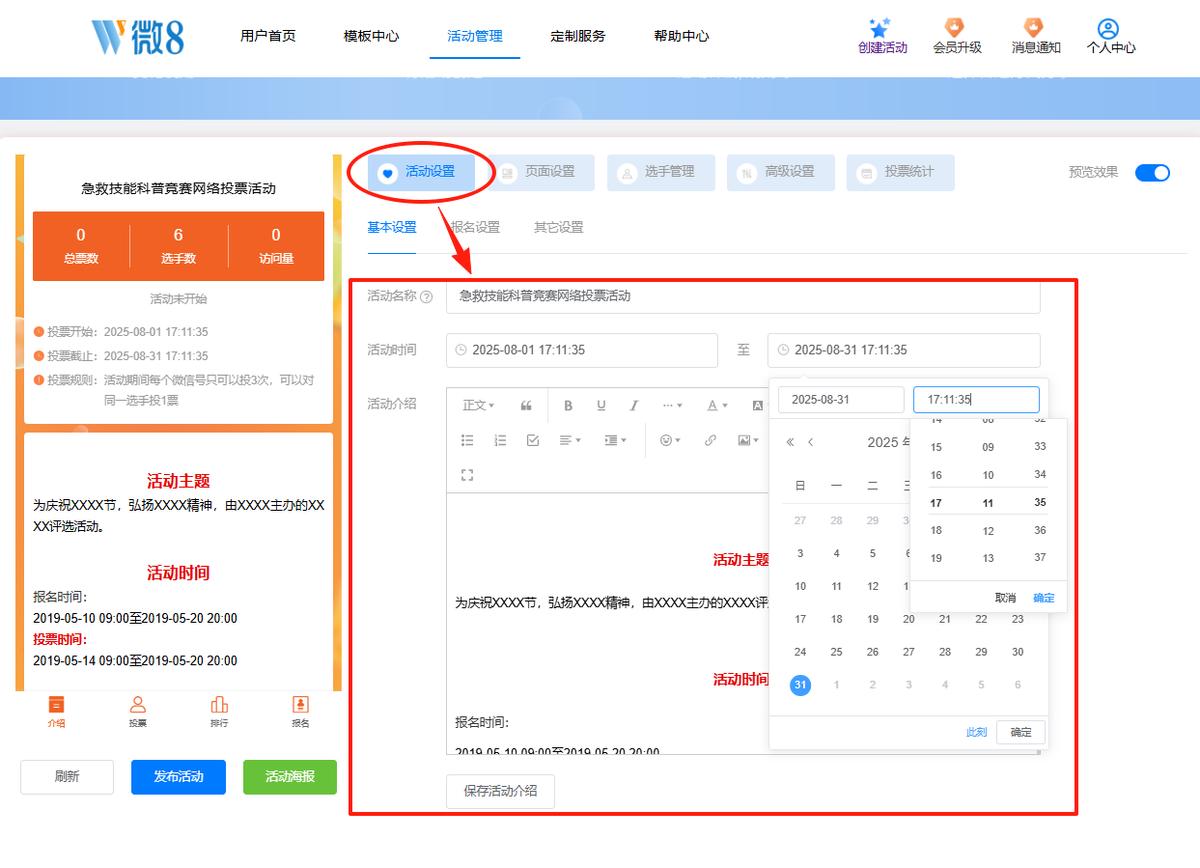The height and width of the screenshot is (868, 1200).
Task: Select day 25 in the calendar
Action: click(836, 652)
